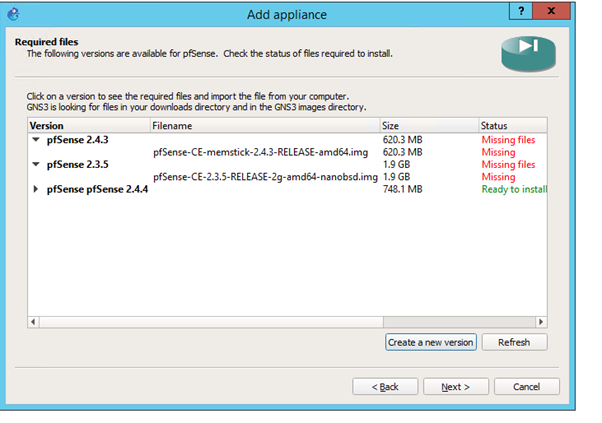The width and height of the screenshot is (602, 423).
Task: Click the Version column header
Action: click(89, 126)
